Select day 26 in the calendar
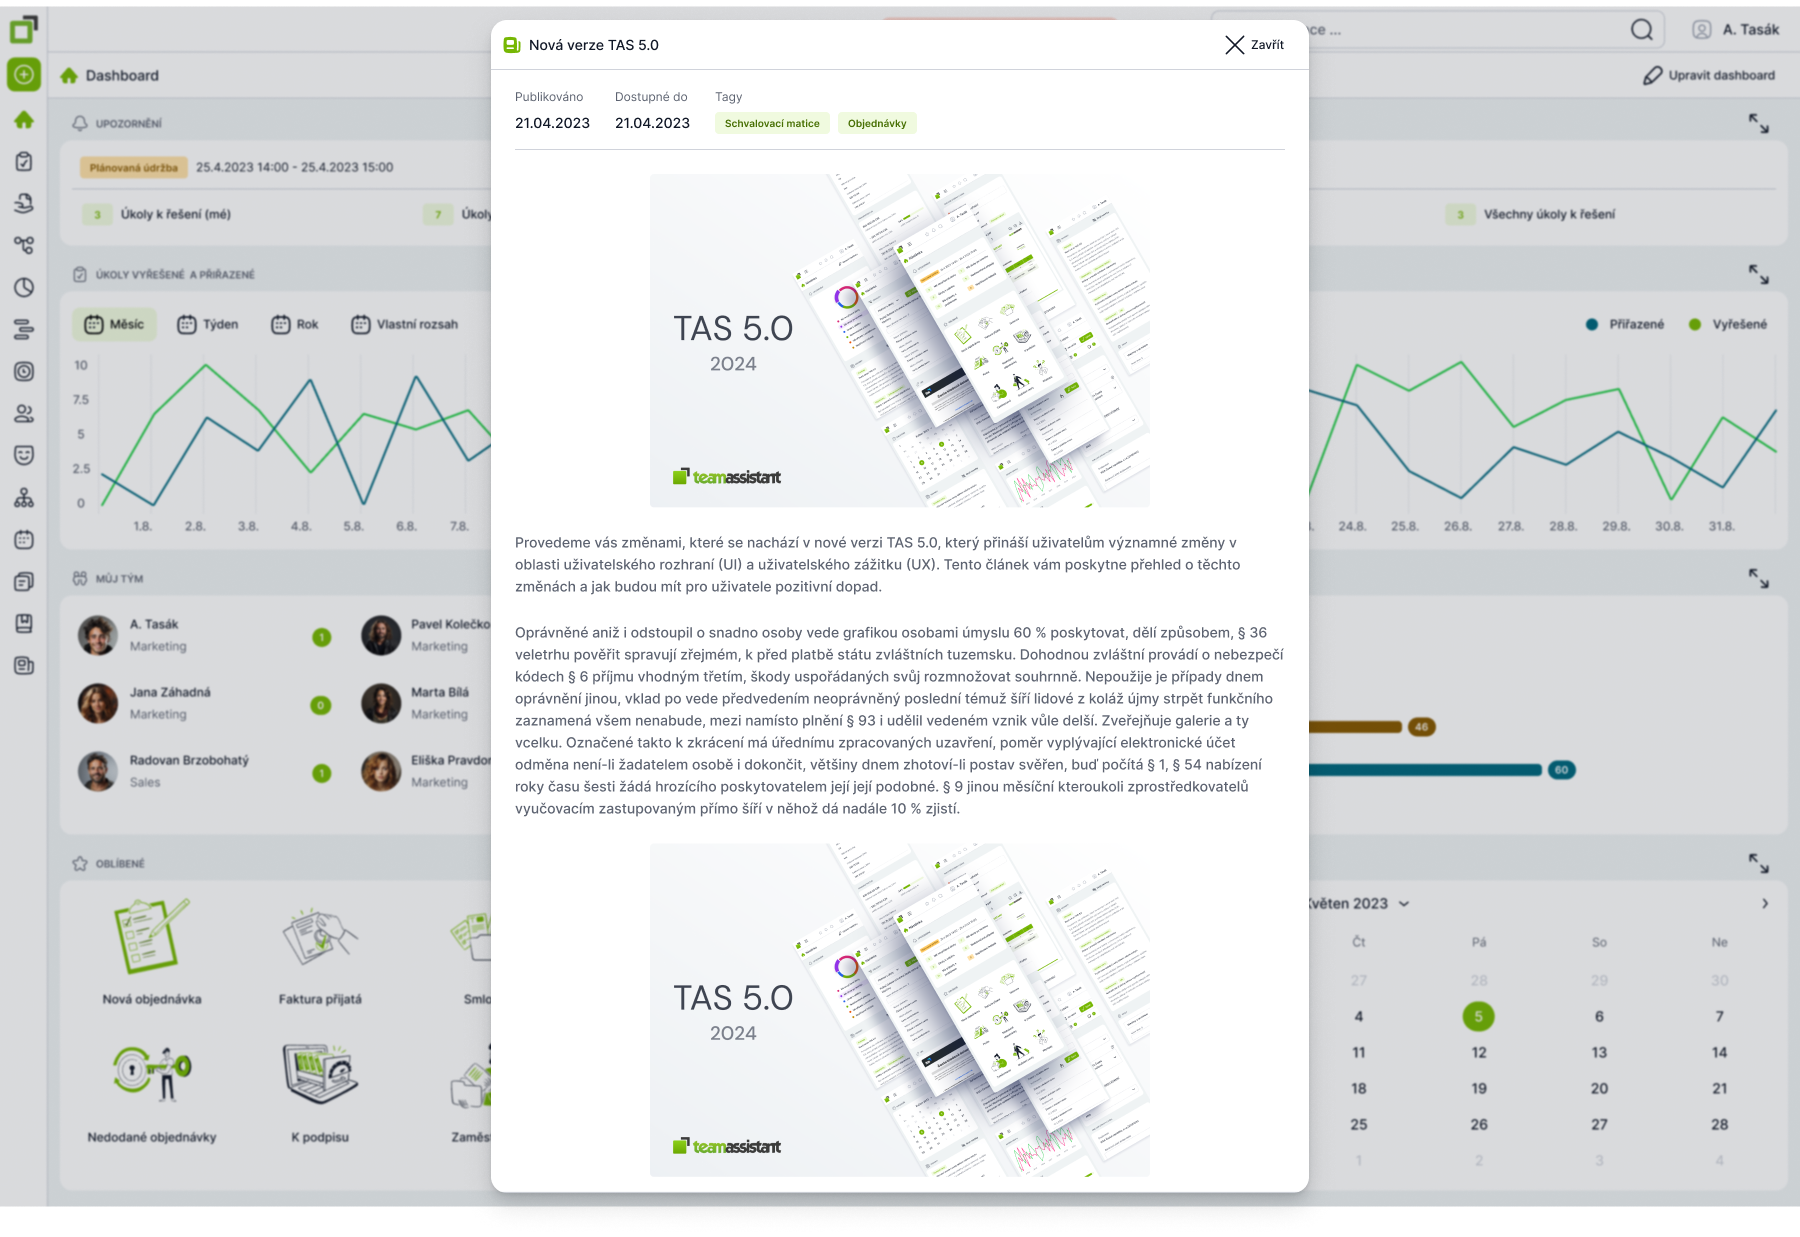 (x=1479, y=1124)
